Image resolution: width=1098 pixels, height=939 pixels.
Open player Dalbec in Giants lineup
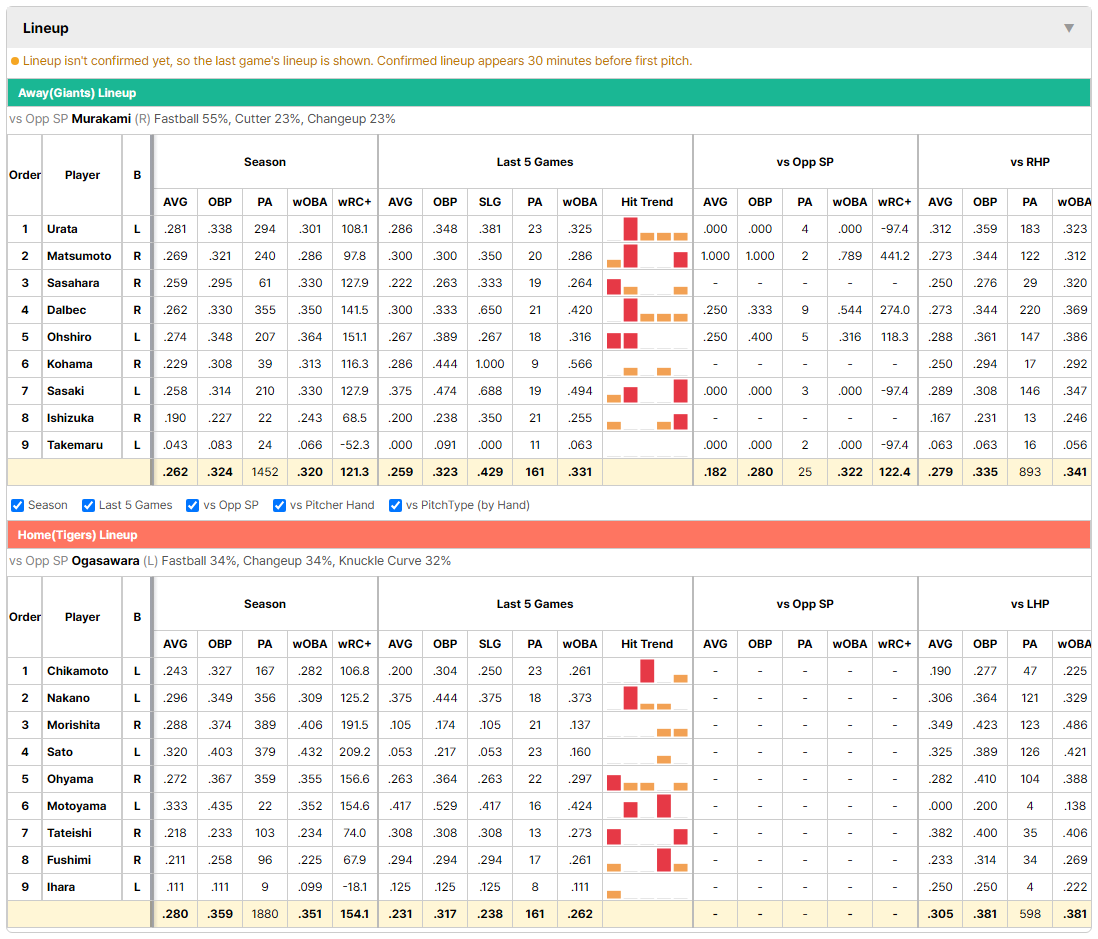click(67, 310)
